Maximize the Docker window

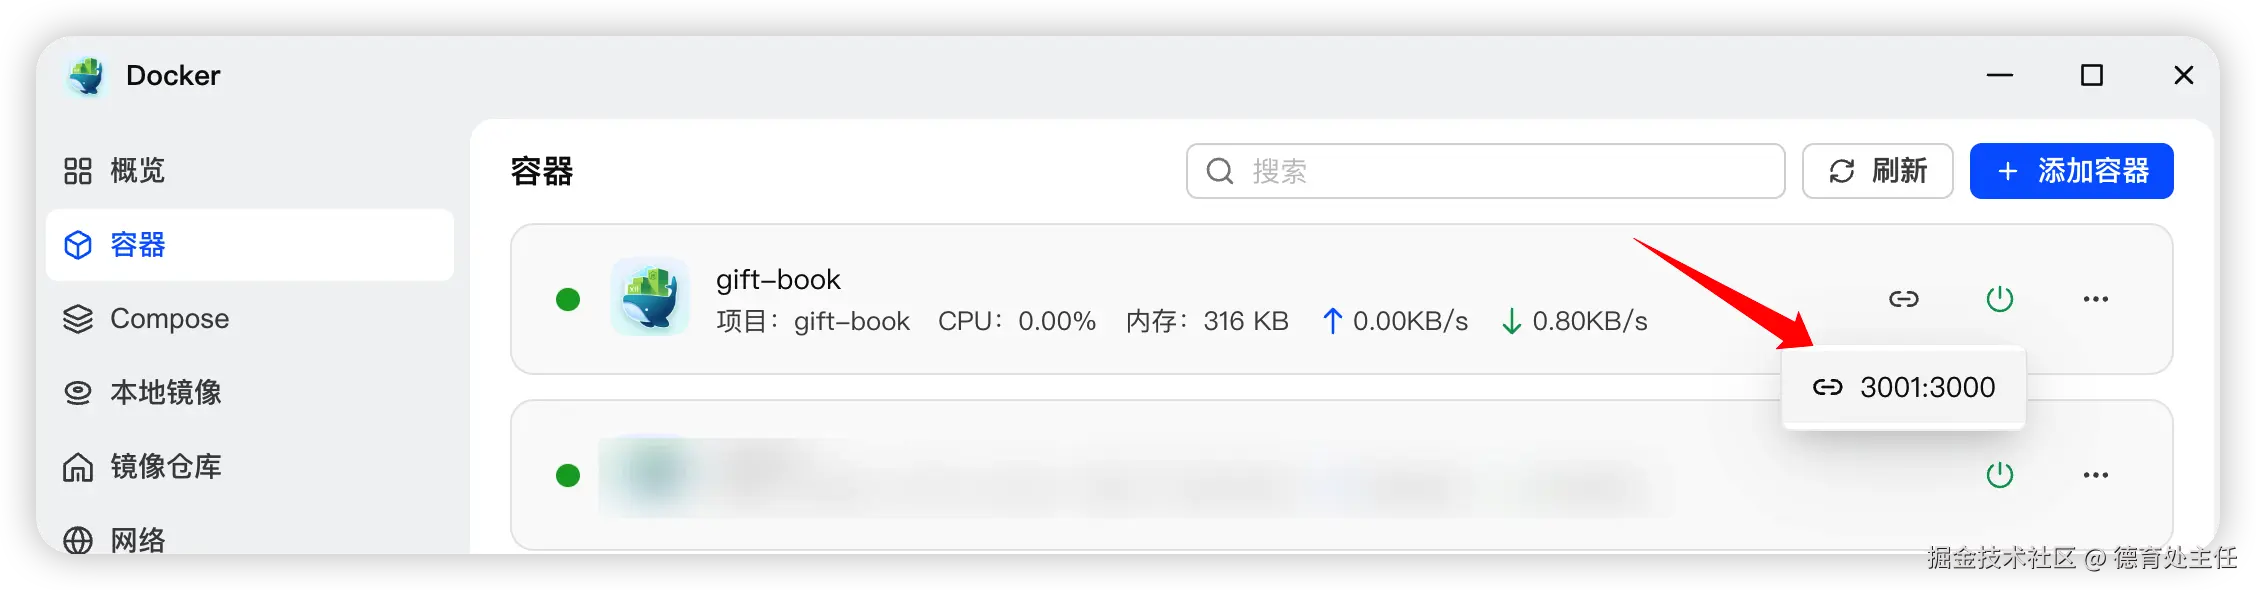click(2091, 75)
